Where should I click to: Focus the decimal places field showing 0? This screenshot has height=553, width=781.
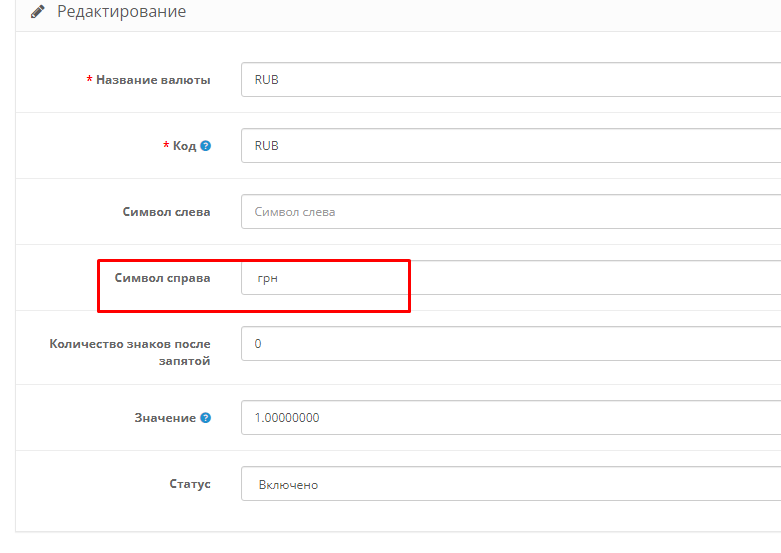[x=510, y=344]
